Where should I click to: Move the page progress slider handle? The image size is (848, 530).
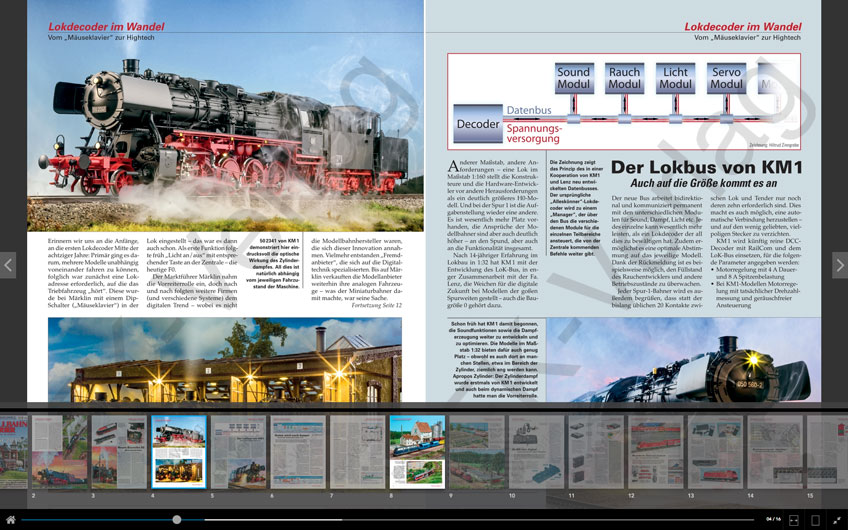click(x=176, y=519)
